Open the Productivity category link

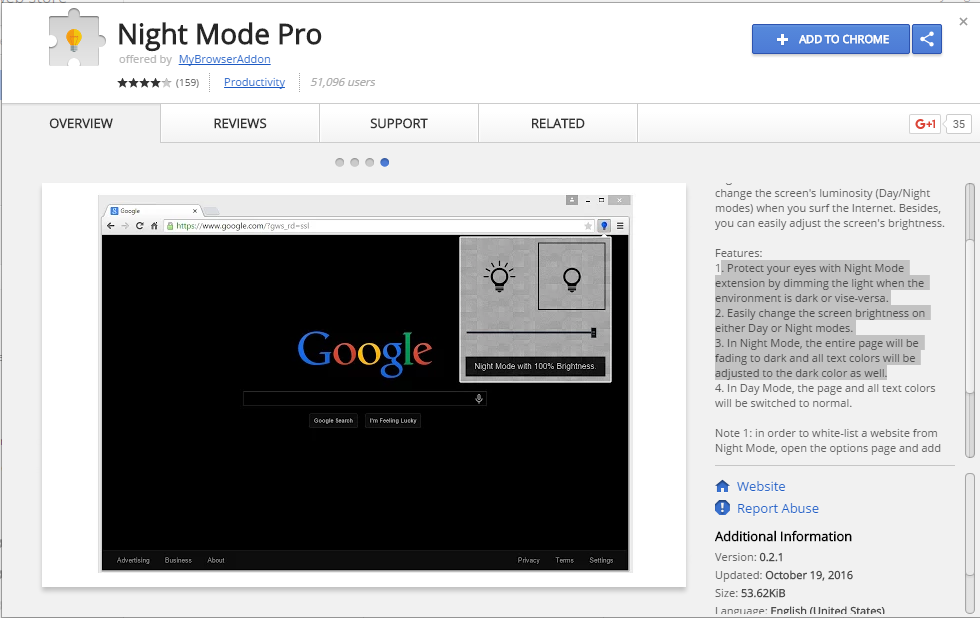[254, 82]
